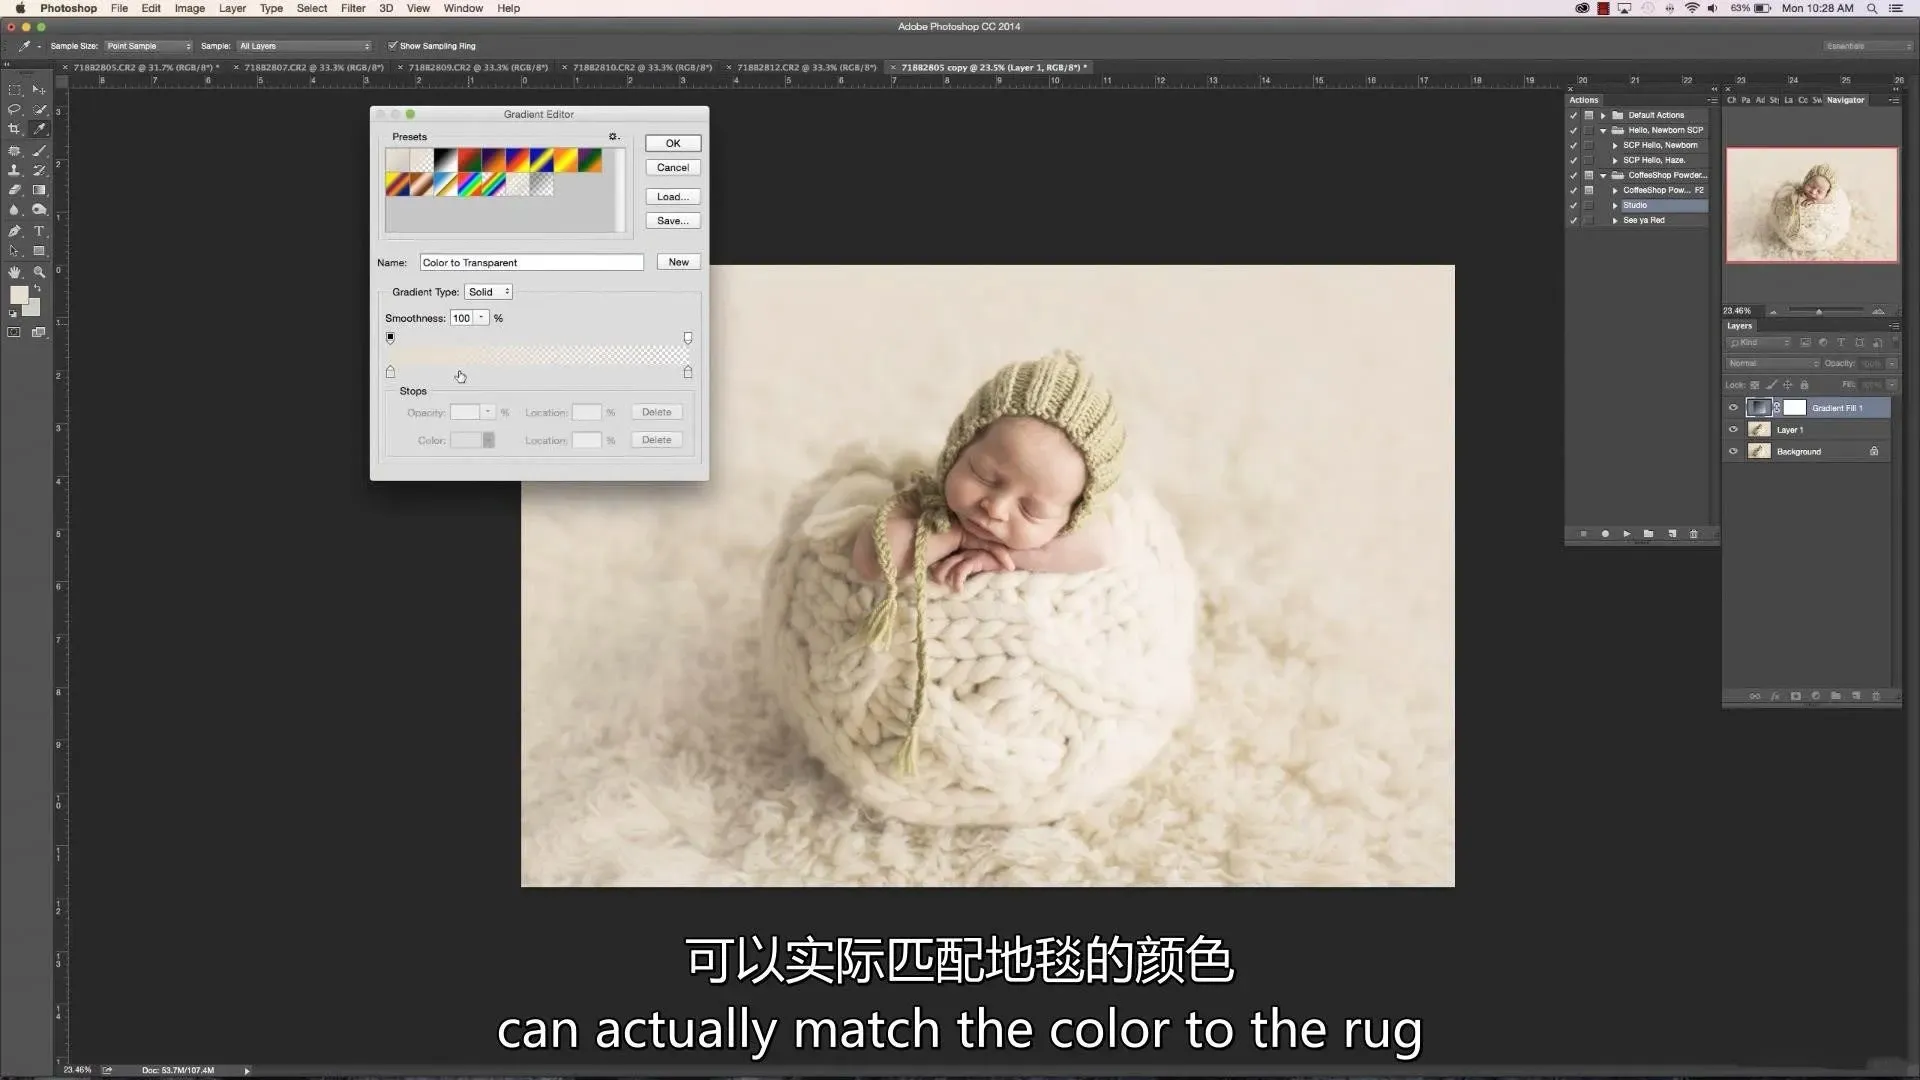Switch to 71882810.CR2 document tab
Viewport: 1920px width, 1080px height.
click(642, 68)
